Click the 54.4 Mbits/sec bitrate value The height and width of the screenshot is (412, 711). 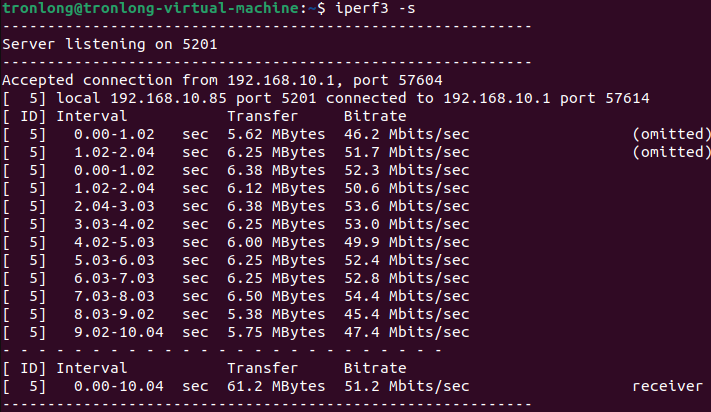click(x=407, y=296)
